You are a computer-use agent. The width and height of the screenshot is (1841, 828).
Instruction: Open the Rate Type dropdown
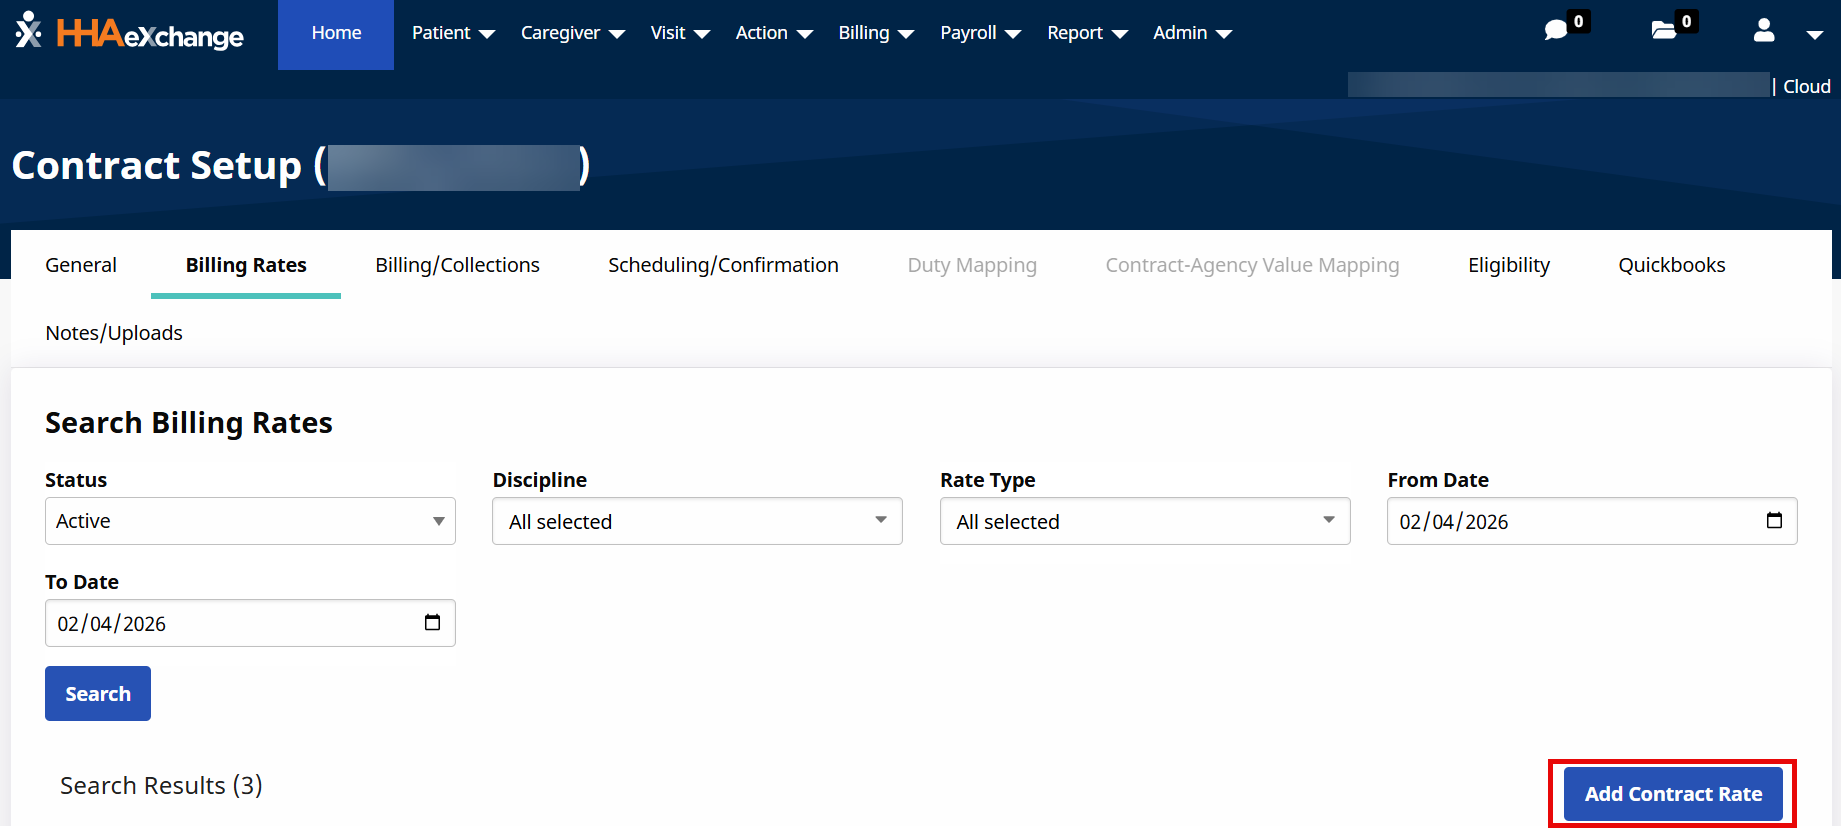click(1145, 521)
